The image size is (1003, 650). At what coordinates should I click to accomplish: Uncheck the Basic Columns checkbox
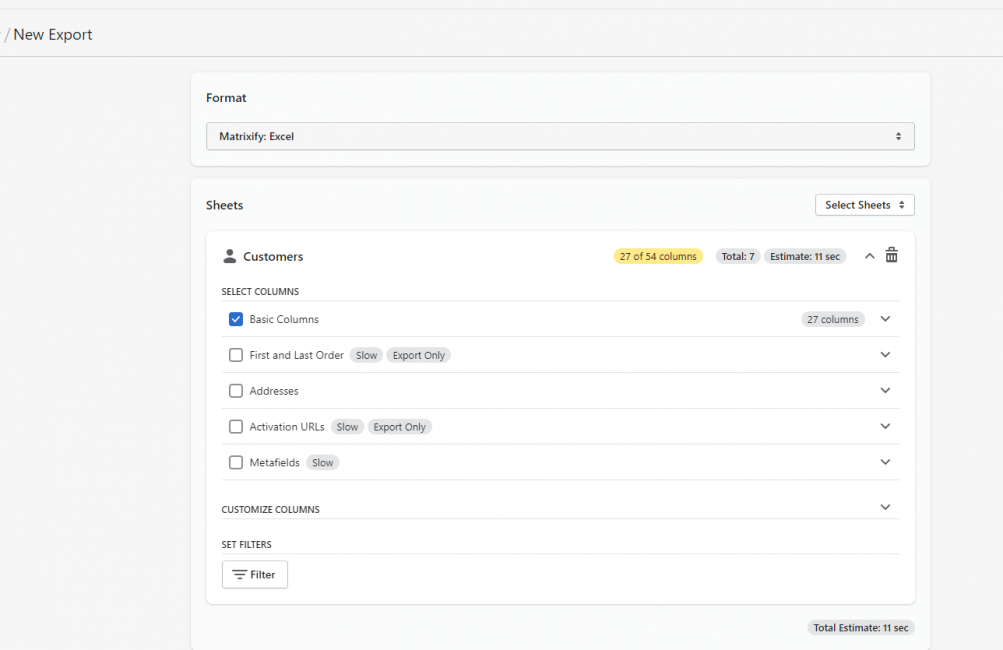pos(235,318)
